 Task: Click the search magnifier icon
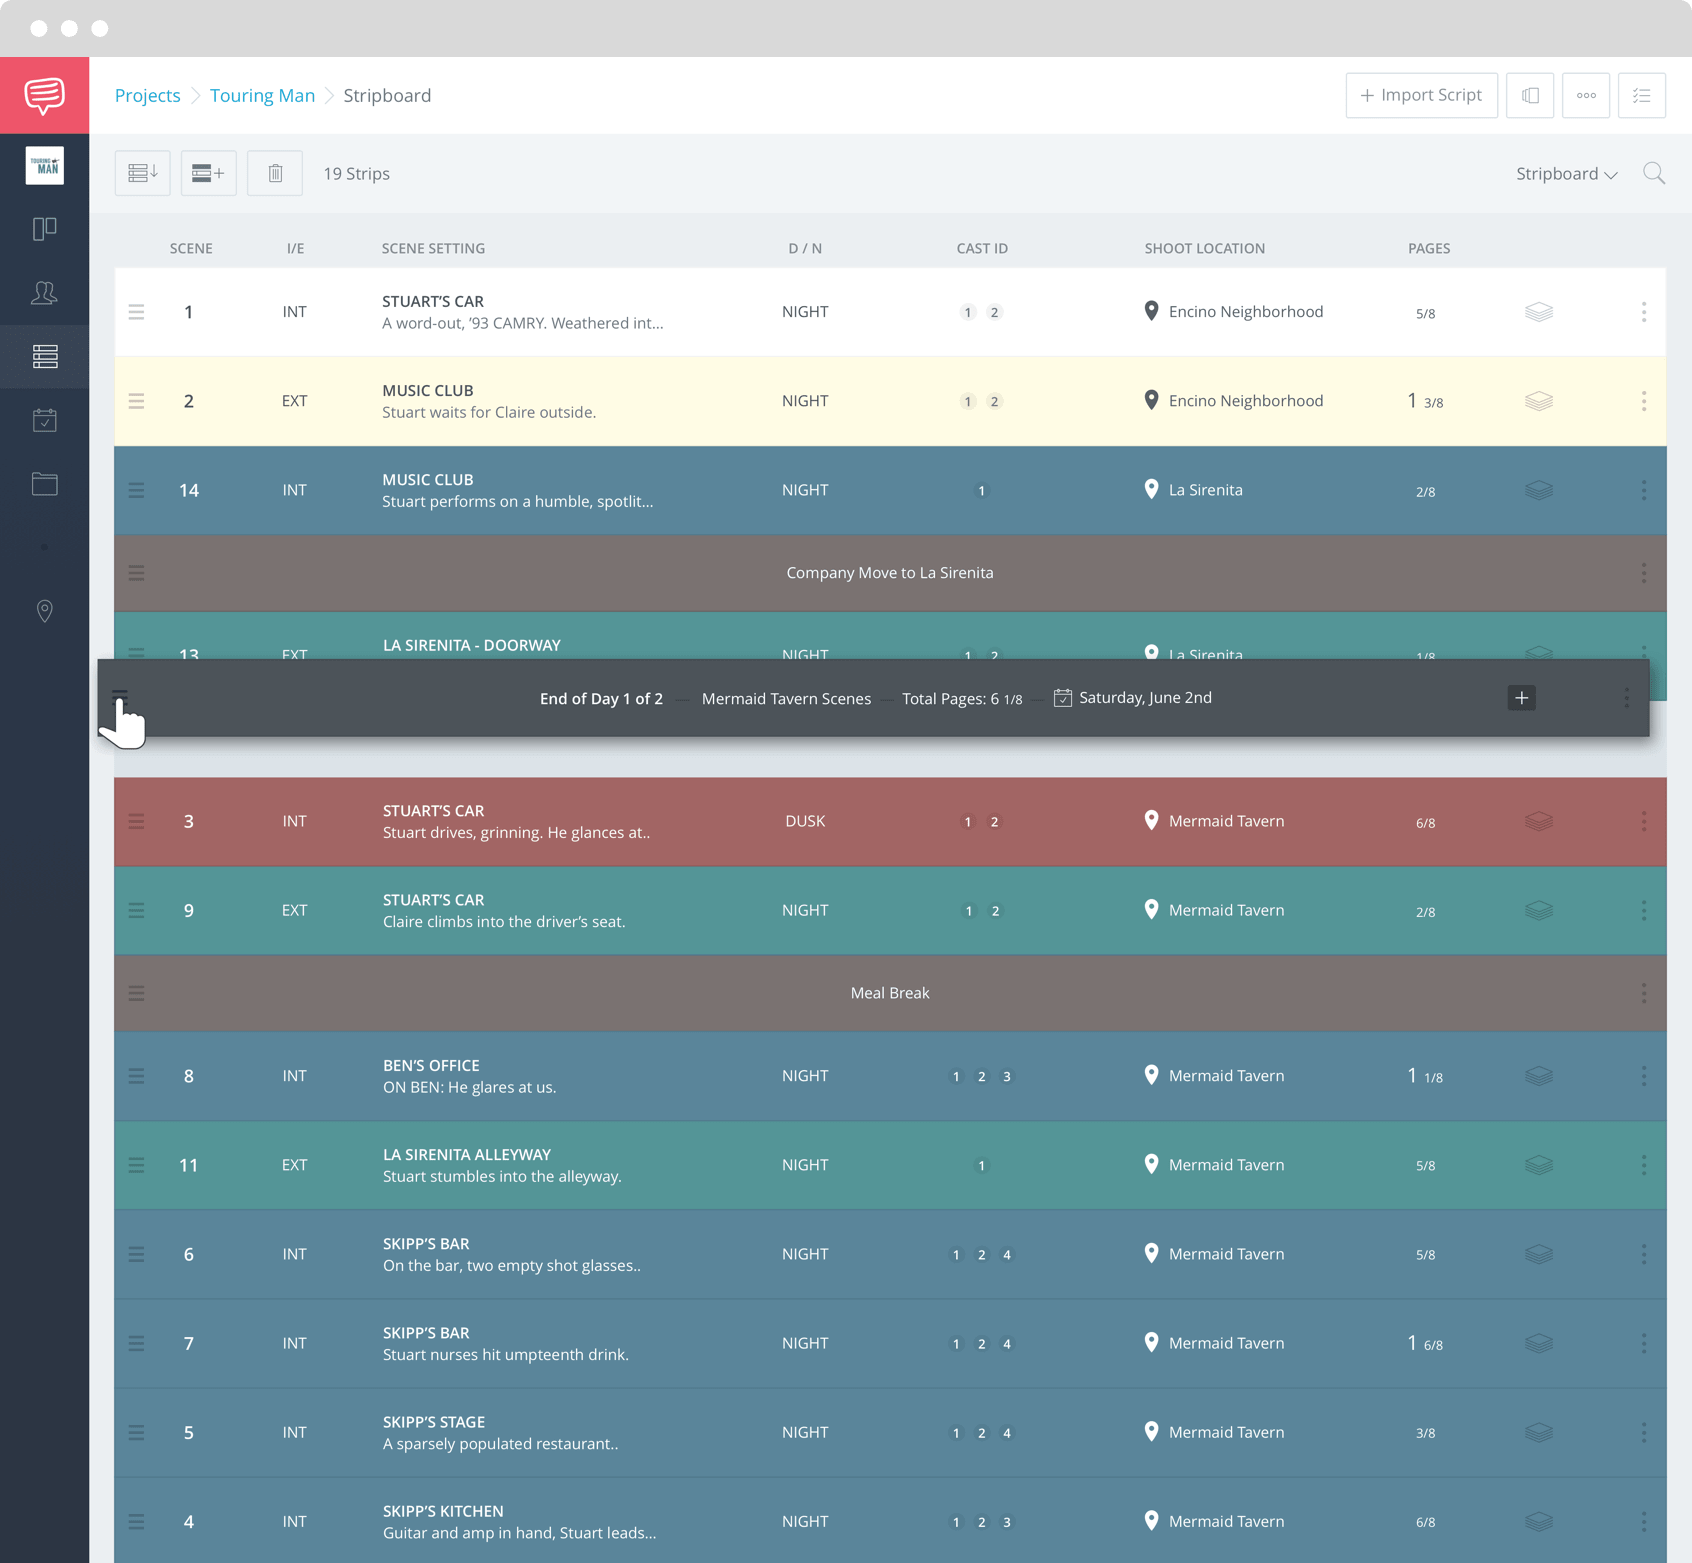click(1654, 173)
